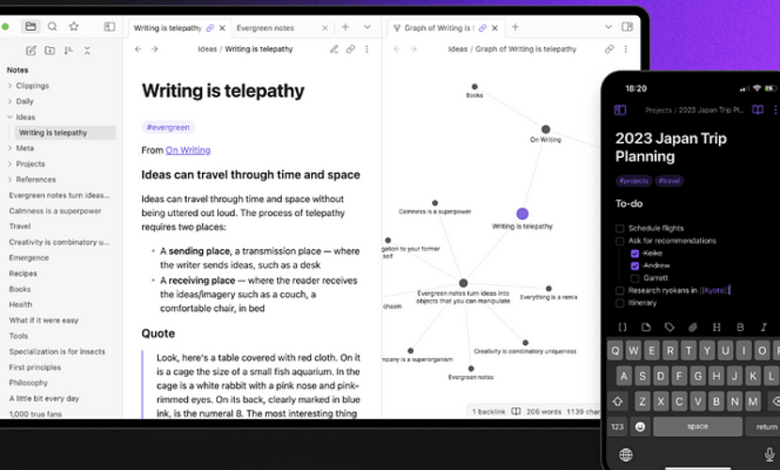
Task: Check the Research ryokans checkbox
Action: click(x=619, y=290)
